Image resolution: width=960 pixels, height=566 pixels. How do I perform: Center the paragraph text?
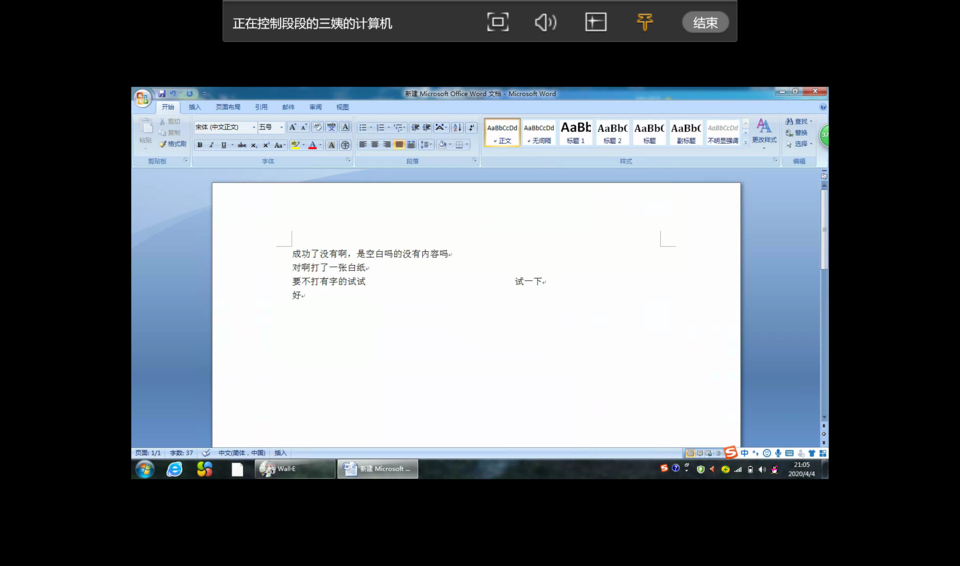(375, 145)
